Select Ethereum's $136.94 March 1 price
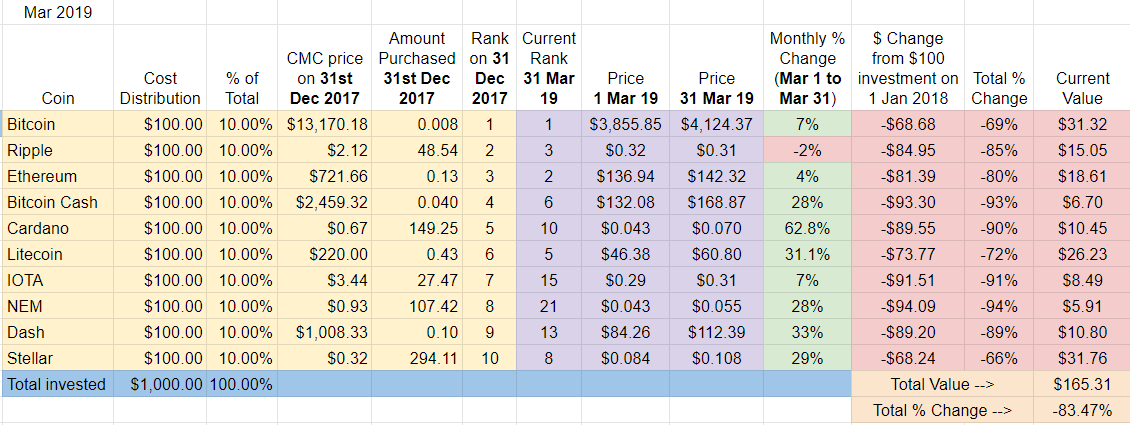Image resolution: width=1130 pixels, height=425 pixels. (625, 176)
